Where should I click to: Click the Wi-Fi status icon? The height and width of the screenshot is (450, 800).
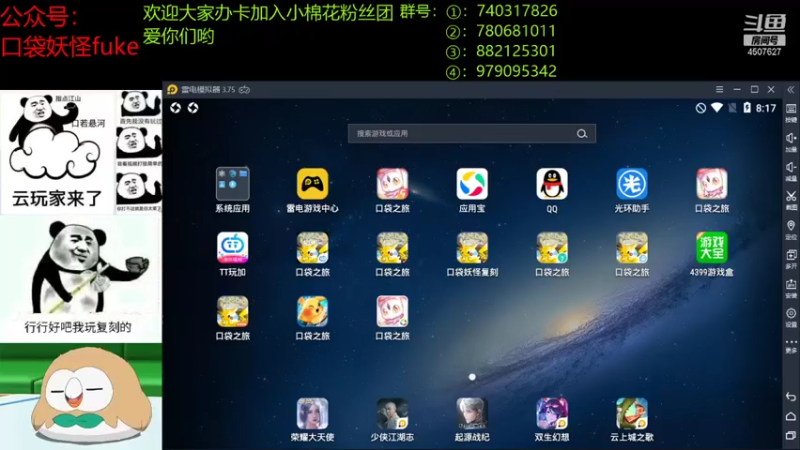[717, 108]
